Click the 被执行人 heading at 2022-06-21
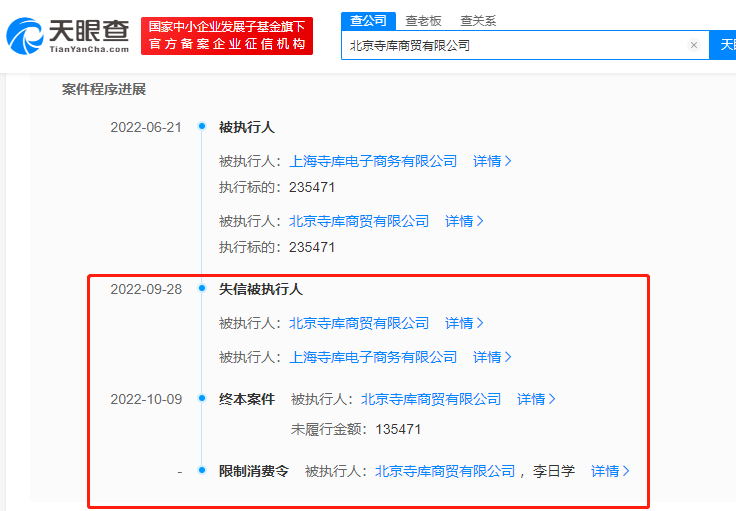 pyautogui.click(x=246, y=127)
